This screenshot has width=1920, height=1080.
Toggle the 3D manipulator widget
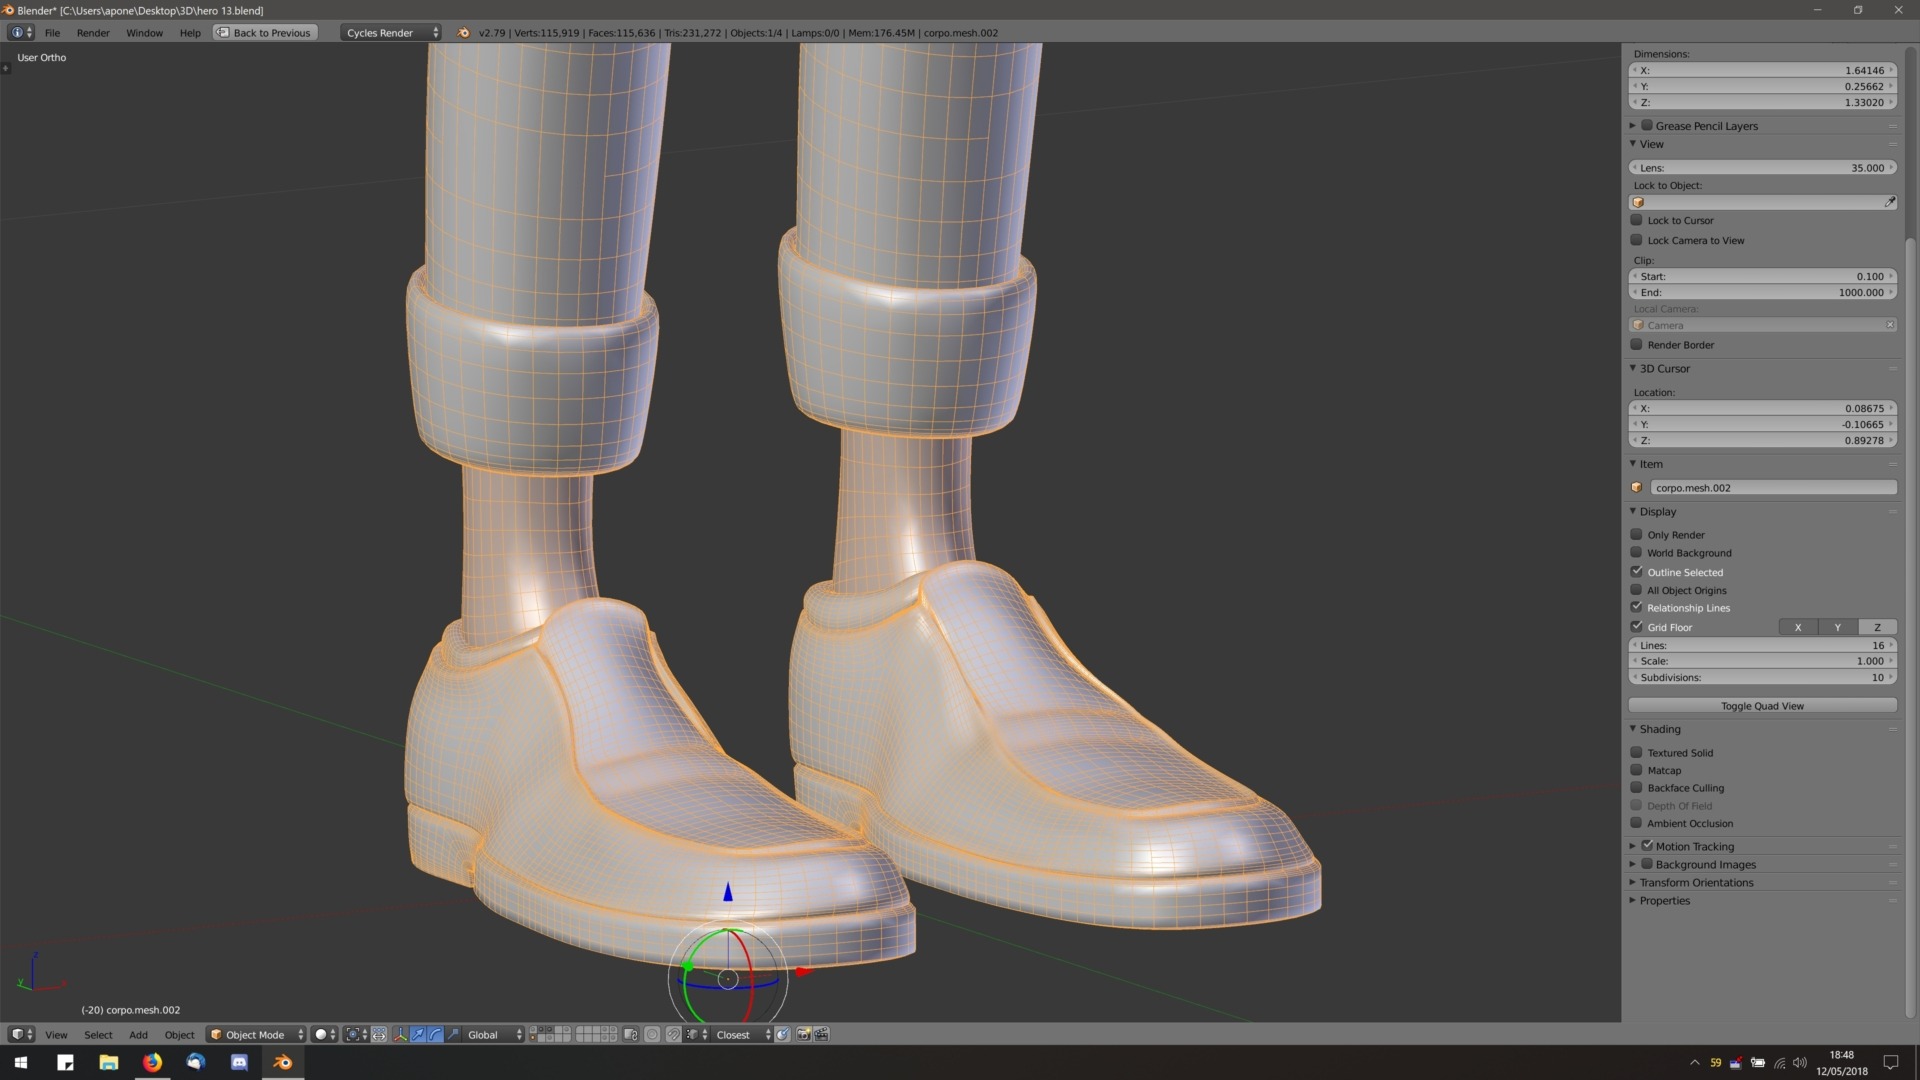[401, 1034]
